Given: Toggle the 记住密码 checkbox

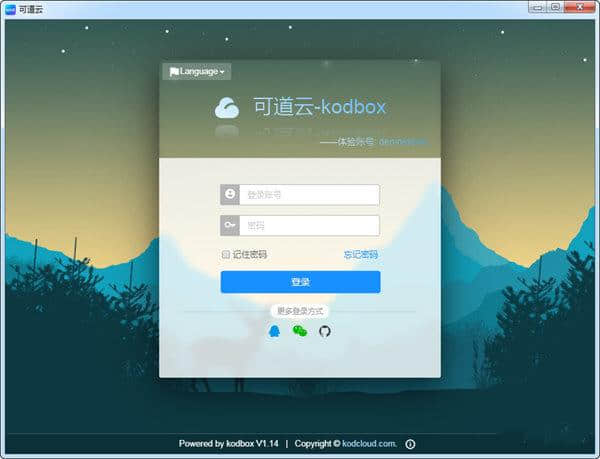Looking at the screenshot, I should [226, 254].
